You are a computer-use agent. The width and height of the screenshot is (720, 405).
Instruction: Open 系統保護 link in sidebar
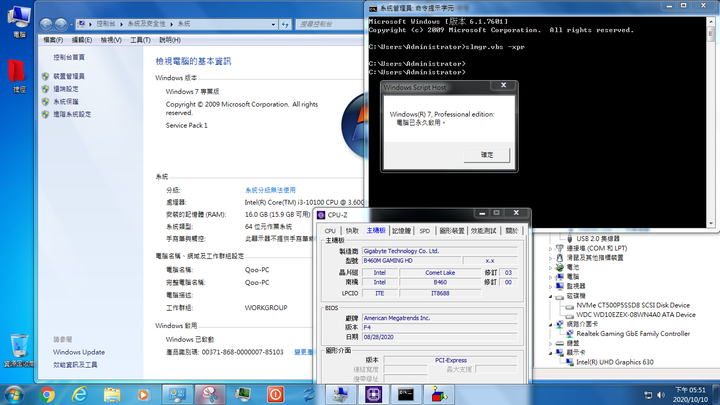click(66, 101)
